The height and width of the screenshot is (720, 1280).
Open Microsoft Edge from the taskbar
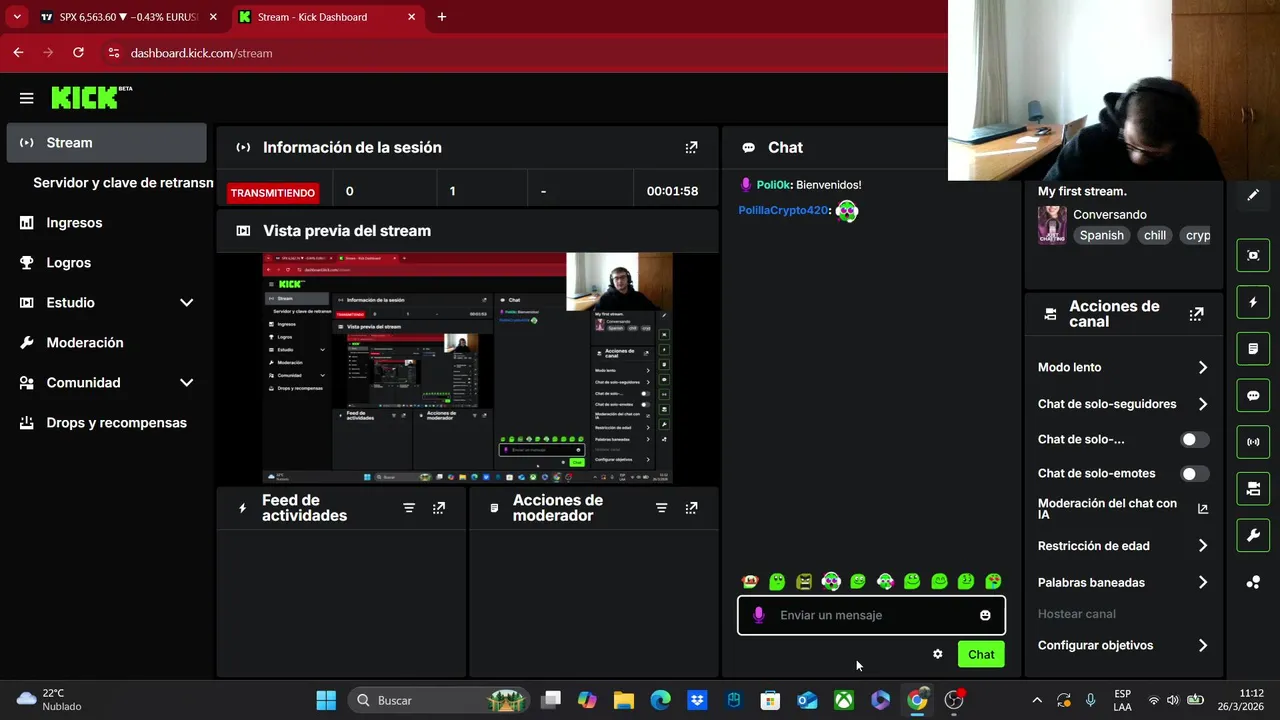click(660, 700)
